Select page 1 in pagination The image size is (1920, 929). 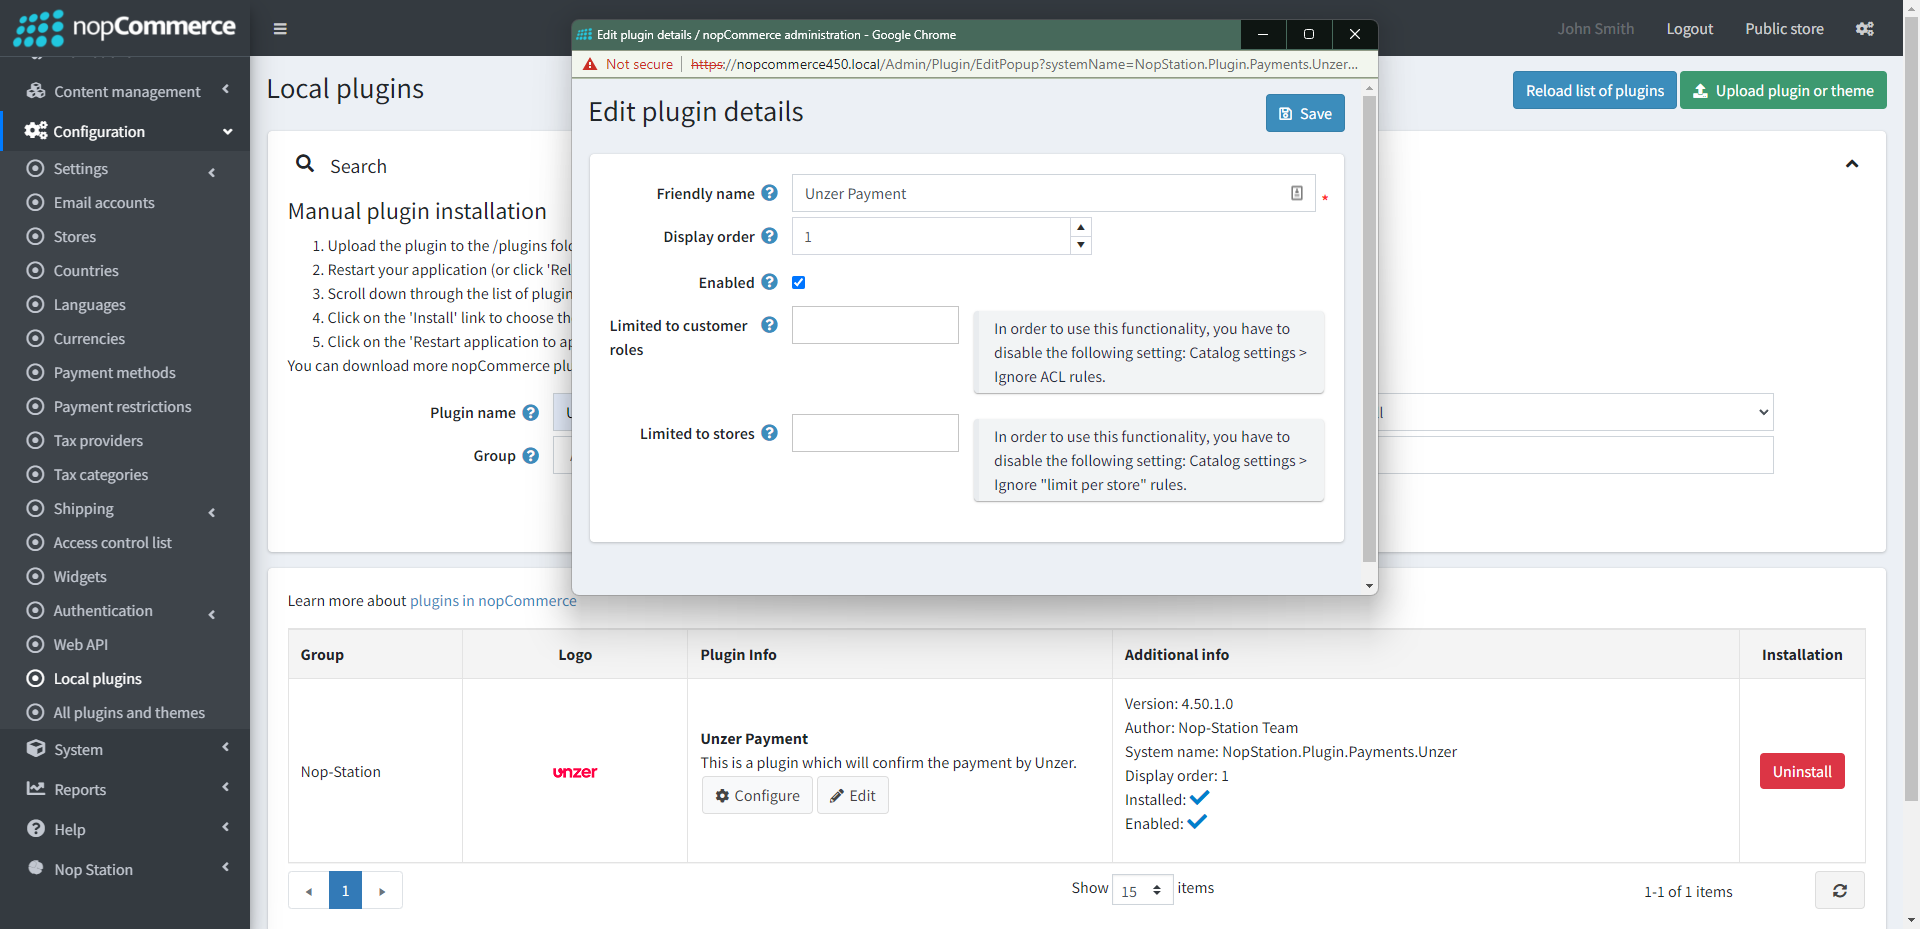click(x=345, y=890)
